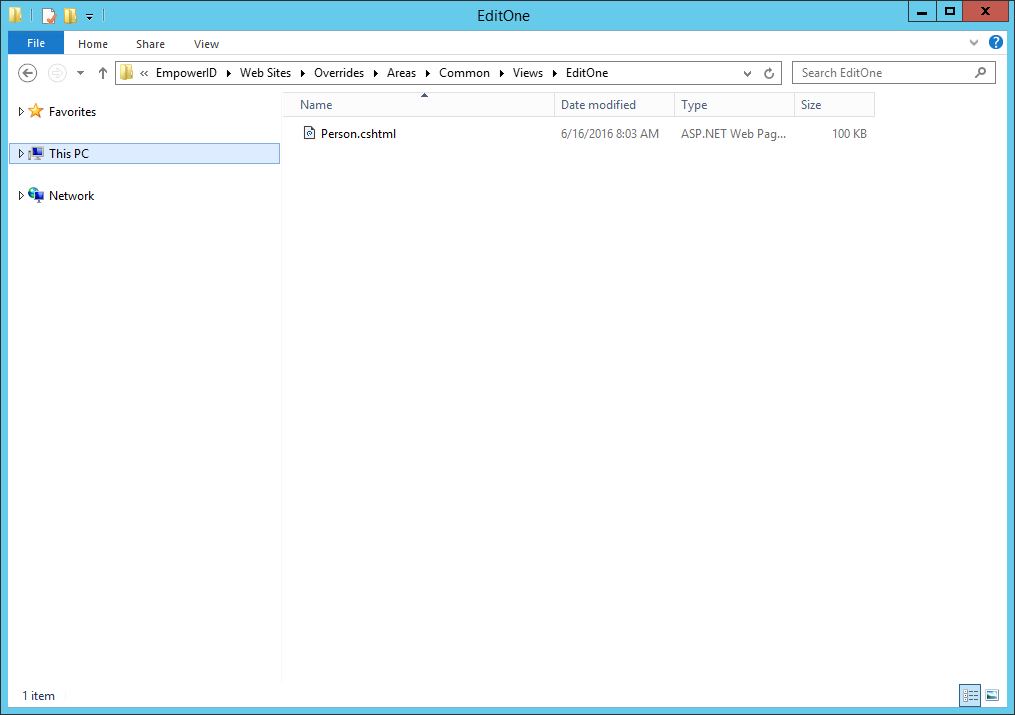Image resolution: width=1015 pixels, height=715 pixels.
Task: Navigate to the Overrides breadcrumb link
Action: point(338,72)
